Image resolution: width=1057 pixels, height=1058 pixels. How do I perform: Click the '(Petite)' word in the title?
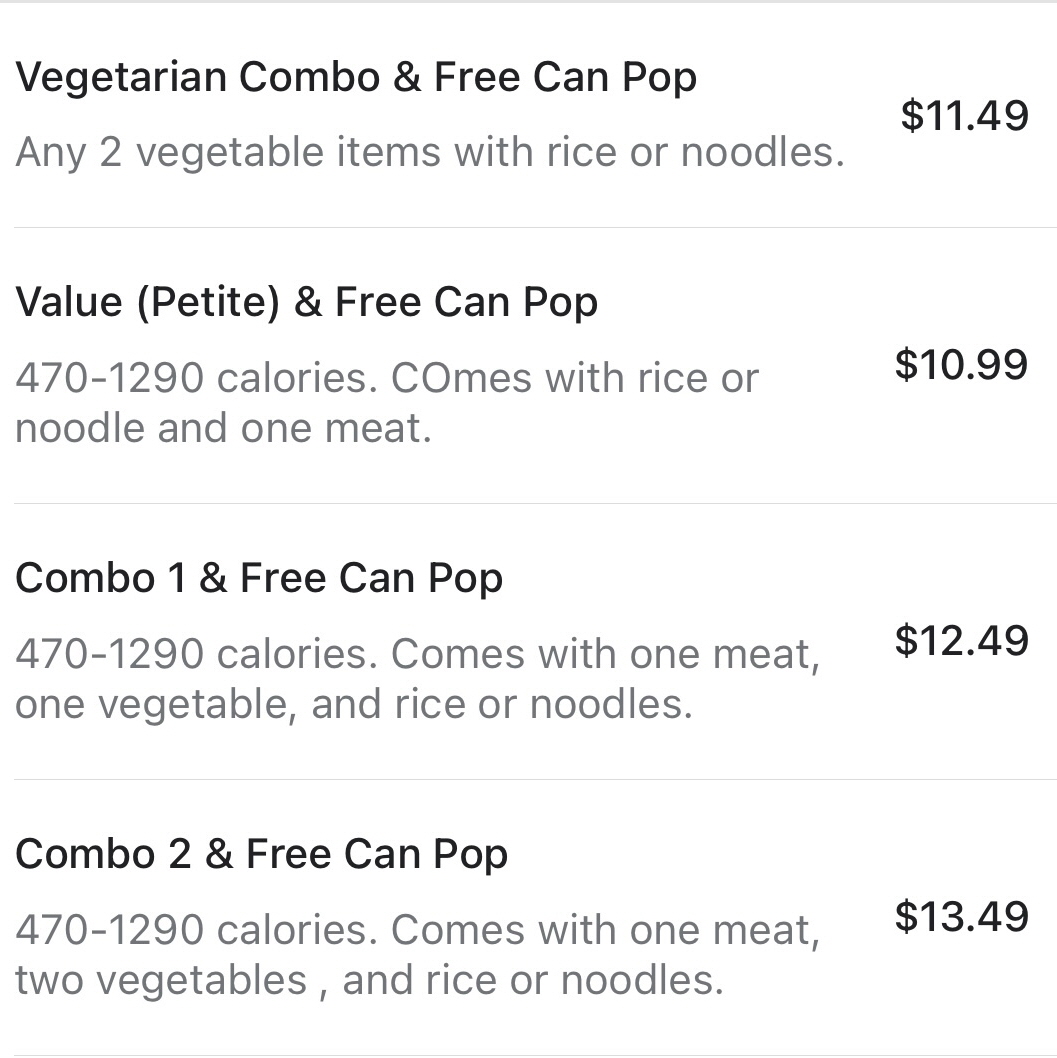(x=208, y=303)
